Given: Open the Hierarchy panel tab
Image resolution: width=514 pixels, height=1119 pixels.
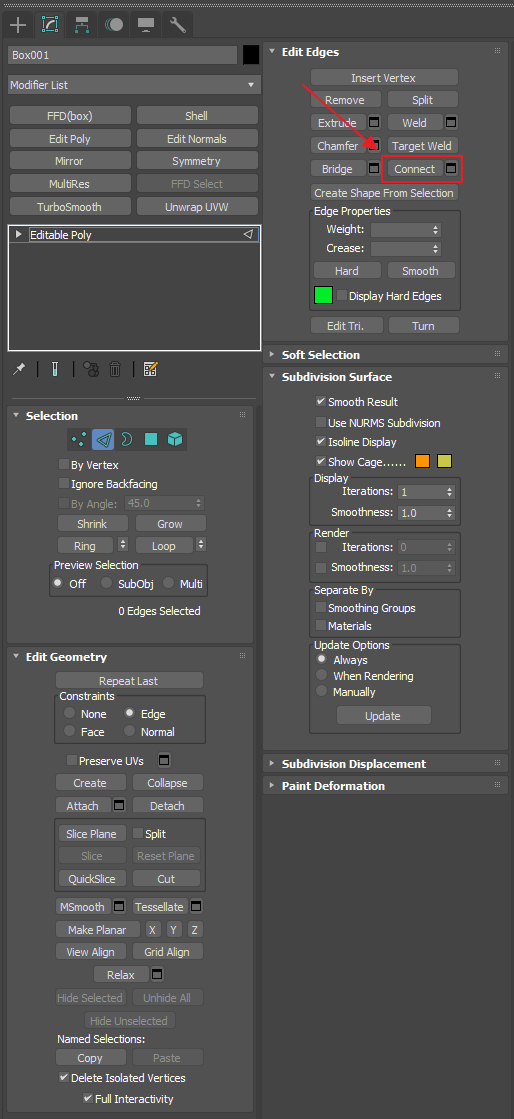Looking at the screenshot, I should pos(82,25).
